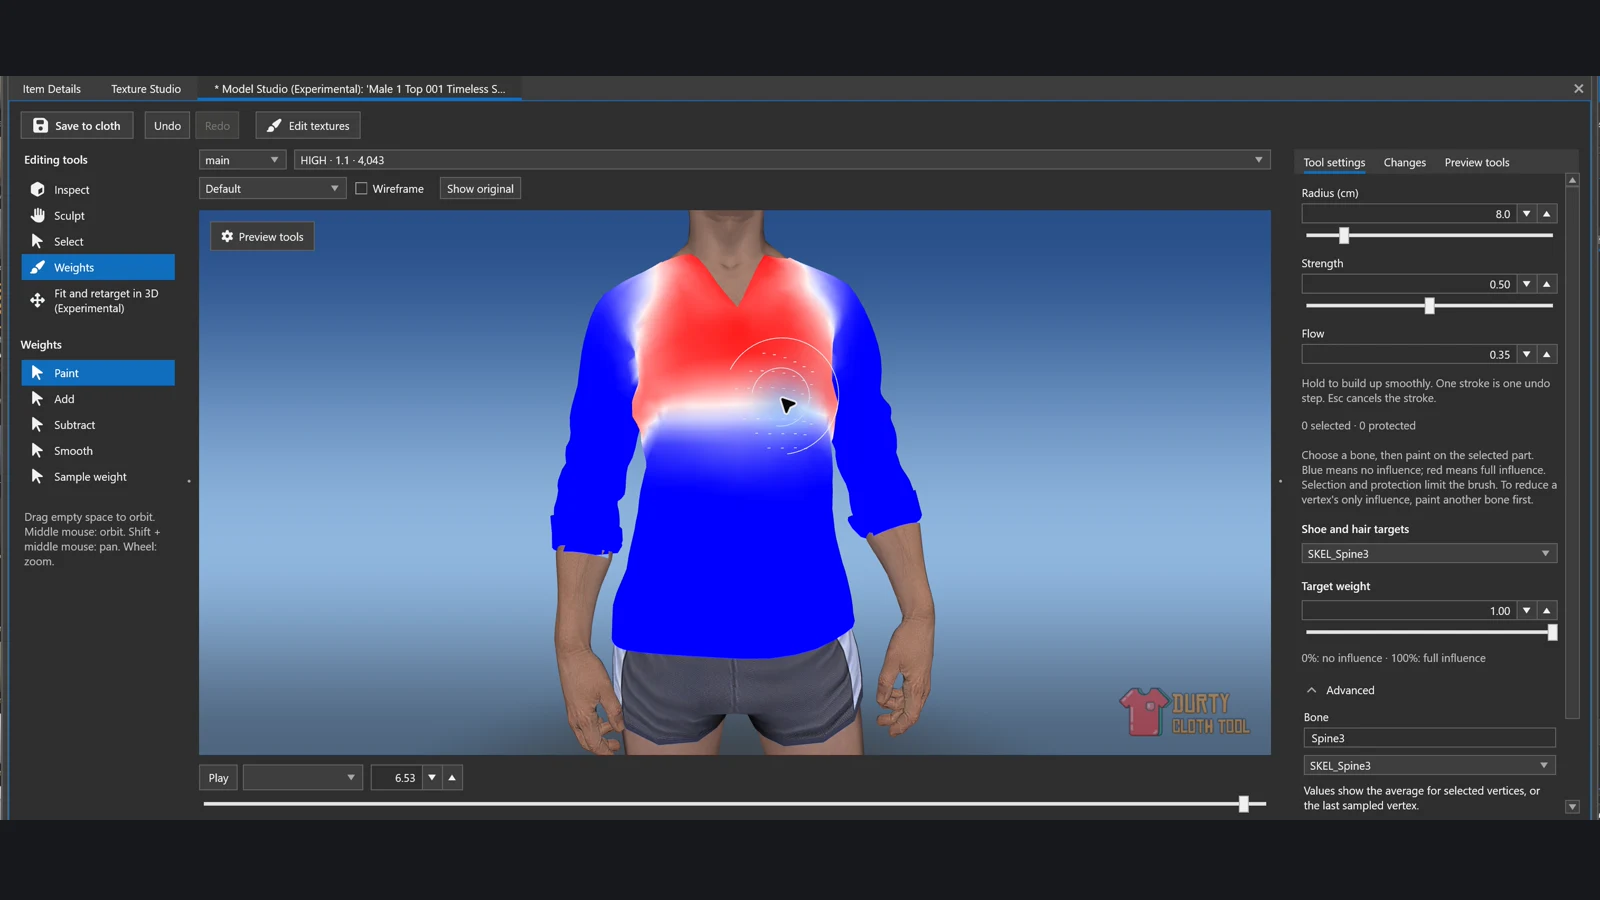This screenshot has width=1600, height=900.
Task: Open the HIGH 1.1 4,043 LOD dropdown
Action: pos(782,160)
